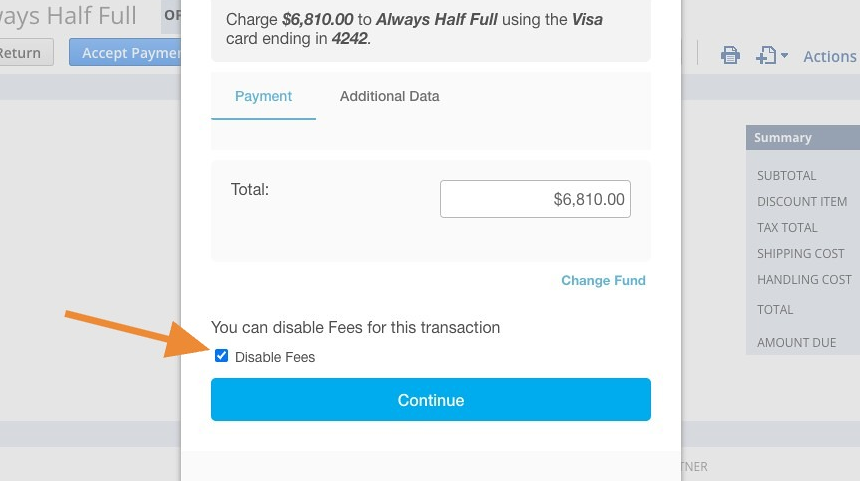The height and width of the screenshot is (481, 860).
Task: Click the DISCOUNT ITEM summary row
Action: (803, 201)
